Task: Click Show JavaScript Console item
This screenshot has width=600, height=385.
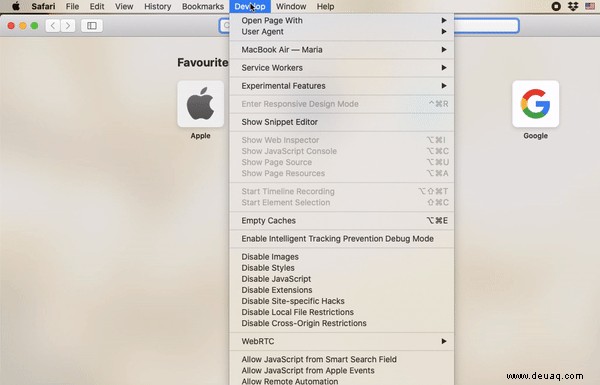Action: click(342, 151)
